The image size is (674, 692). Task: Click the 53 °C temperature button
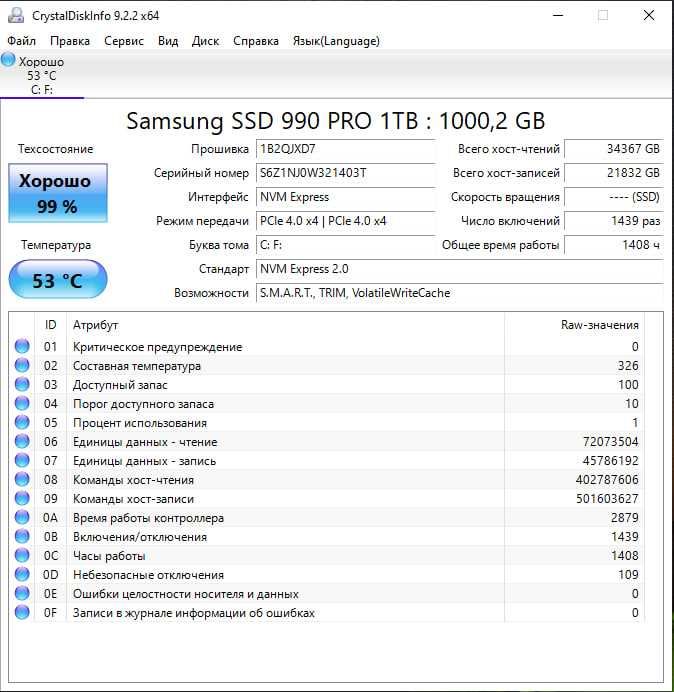58,280
